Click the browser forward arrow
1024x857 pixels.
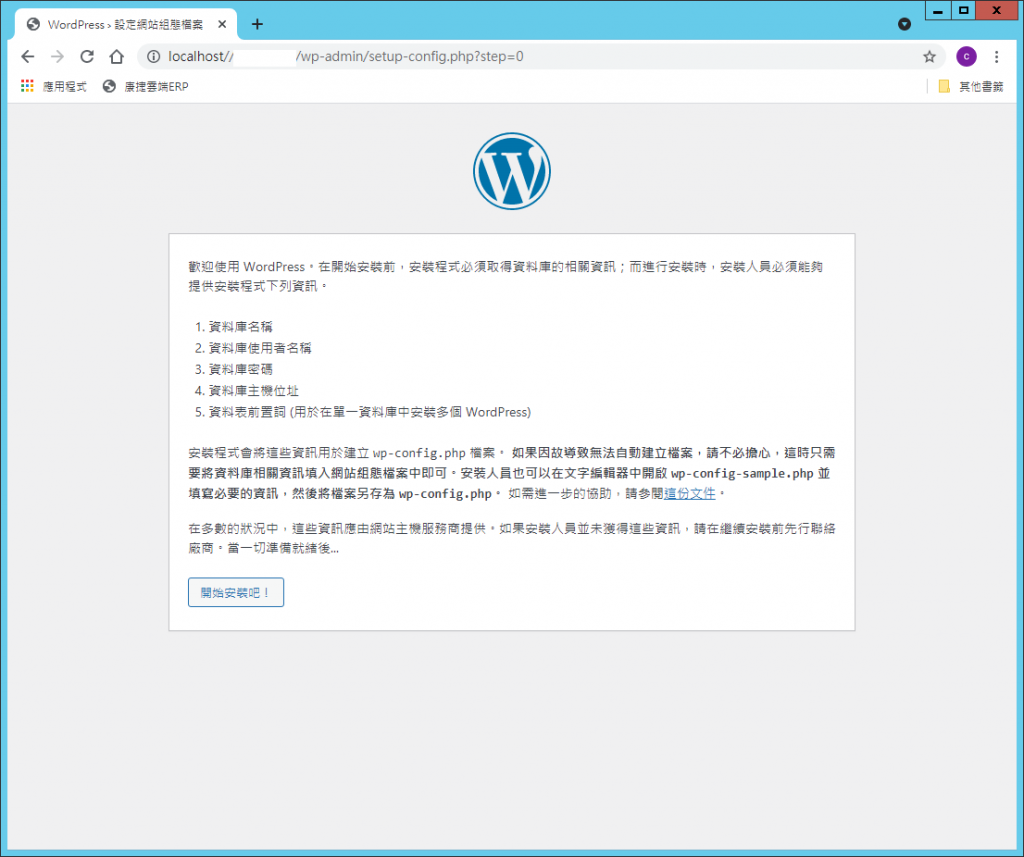[57, 57]
